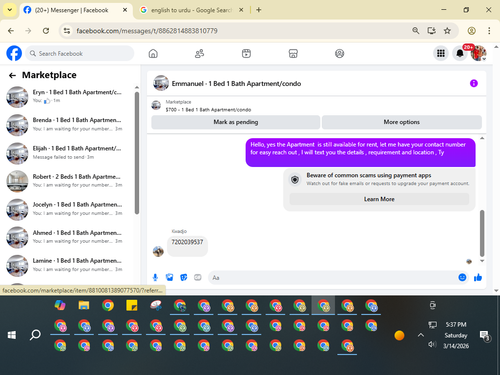
Task: Open the Windows Start menu
Action: coord(12,335)
